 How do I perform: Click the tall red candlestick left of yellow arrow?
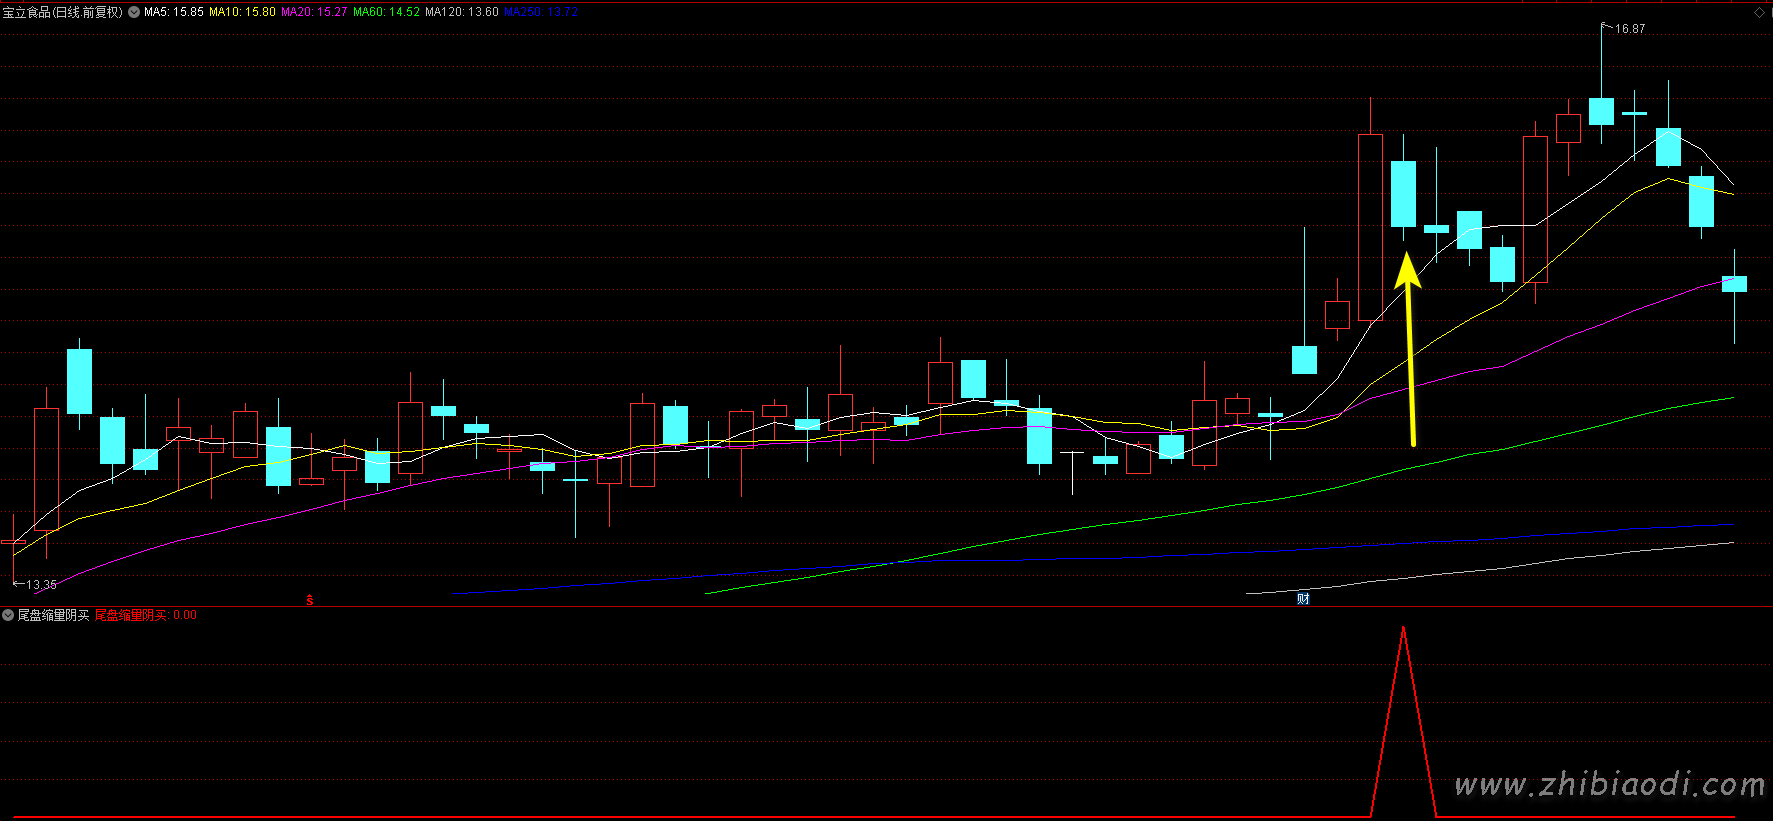point(1370,227)
